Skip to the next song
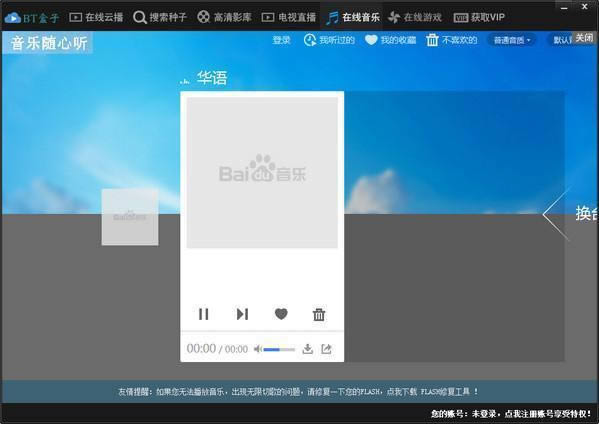 coord(242,314)
